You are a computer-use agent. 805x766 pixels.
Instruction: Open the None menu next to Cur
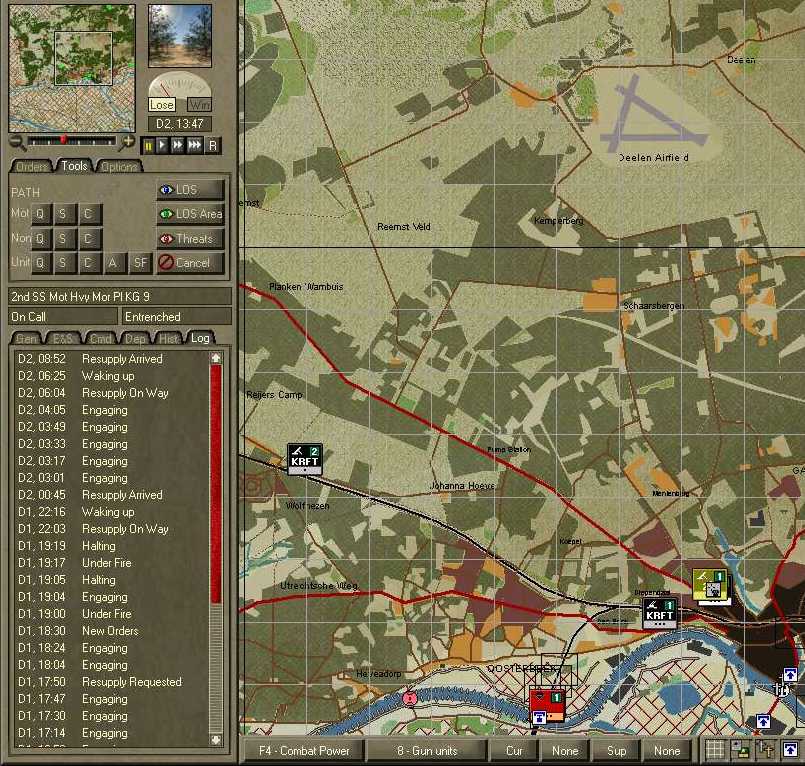coord(565,751)
